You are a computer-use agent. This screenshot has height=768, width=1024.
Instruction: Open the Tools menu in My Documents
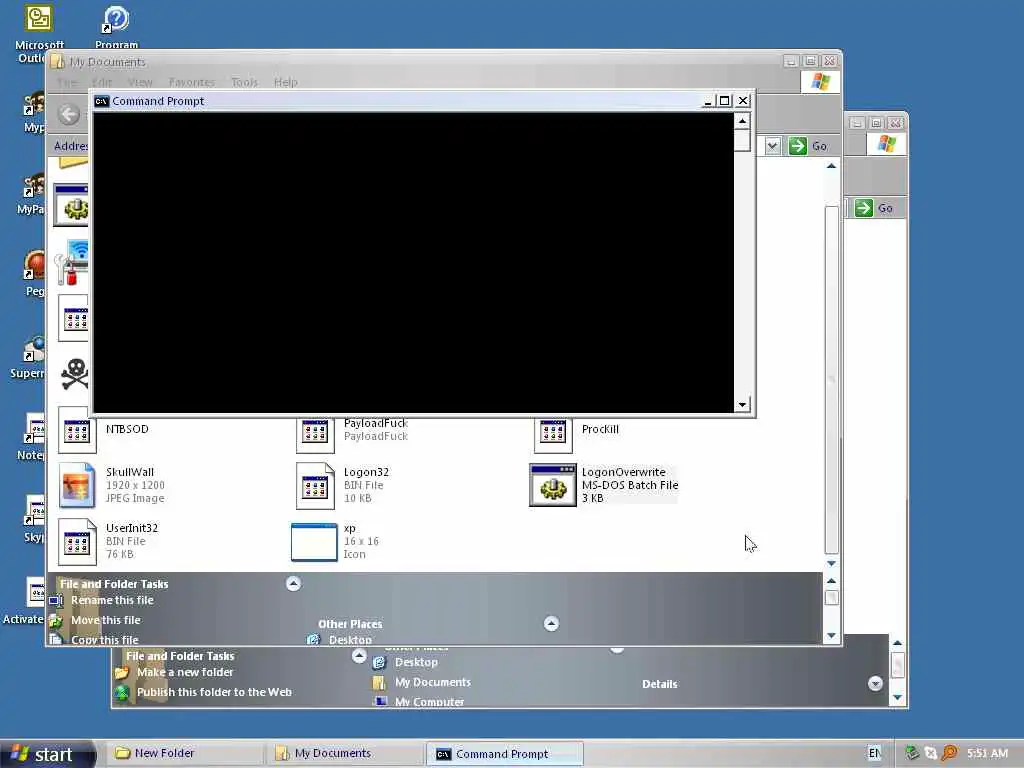pos(244,82)
